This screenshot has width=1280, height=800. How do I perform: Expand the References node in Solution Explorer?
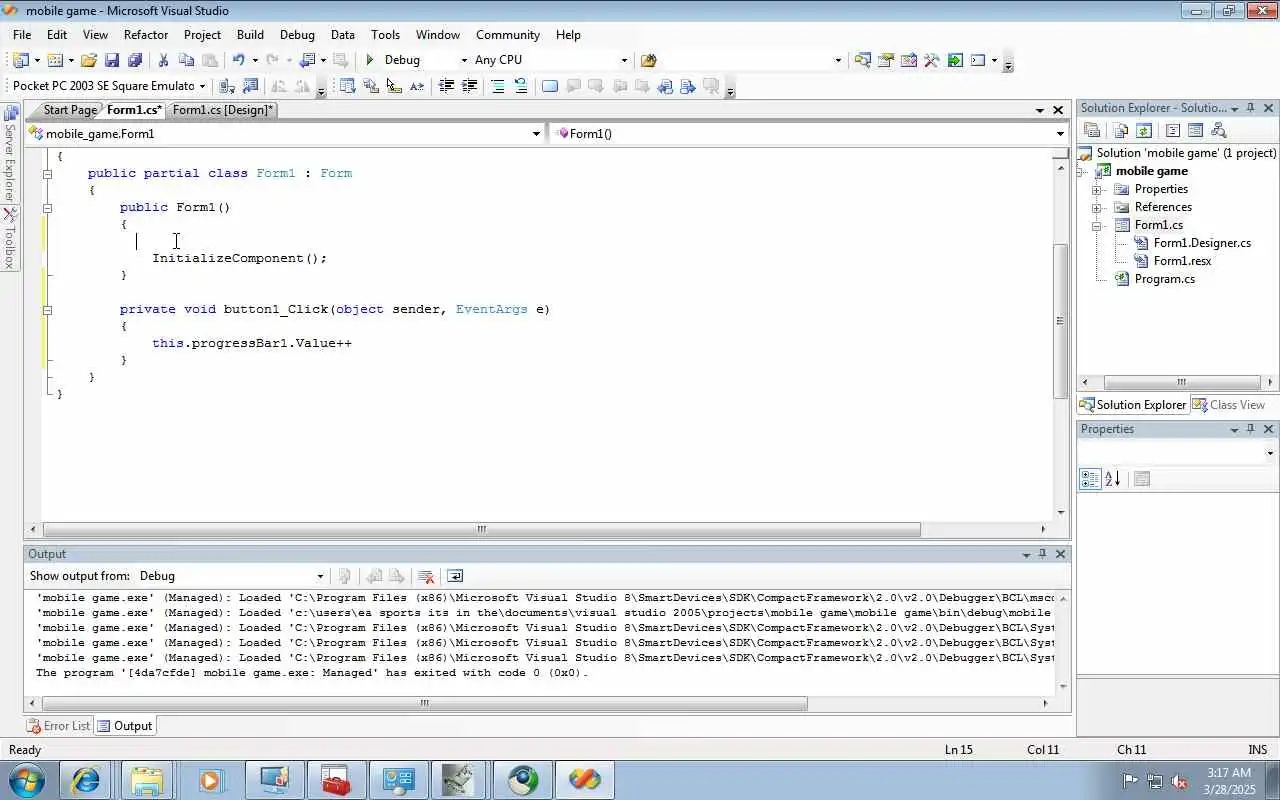(1097, 208)
